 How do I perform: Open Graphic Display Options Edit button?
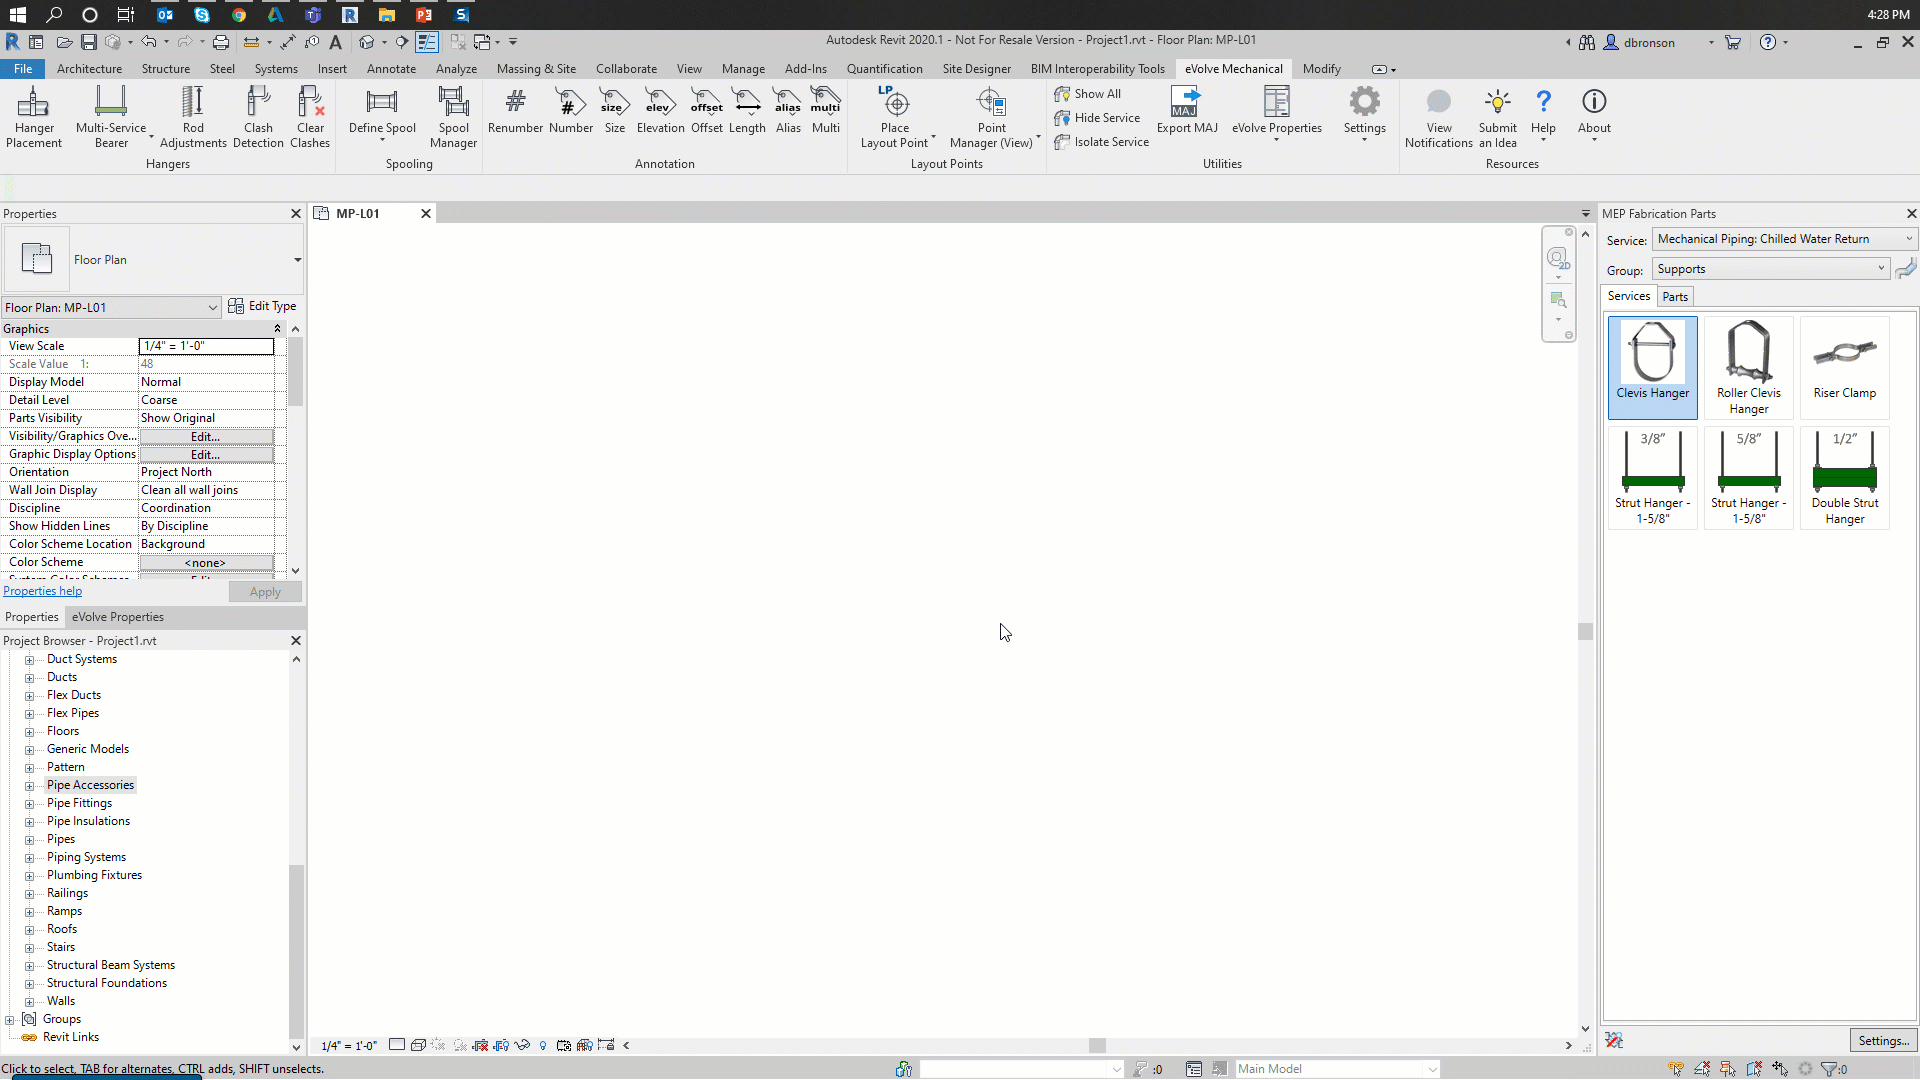pyautogui.click(x=206, y=455)
